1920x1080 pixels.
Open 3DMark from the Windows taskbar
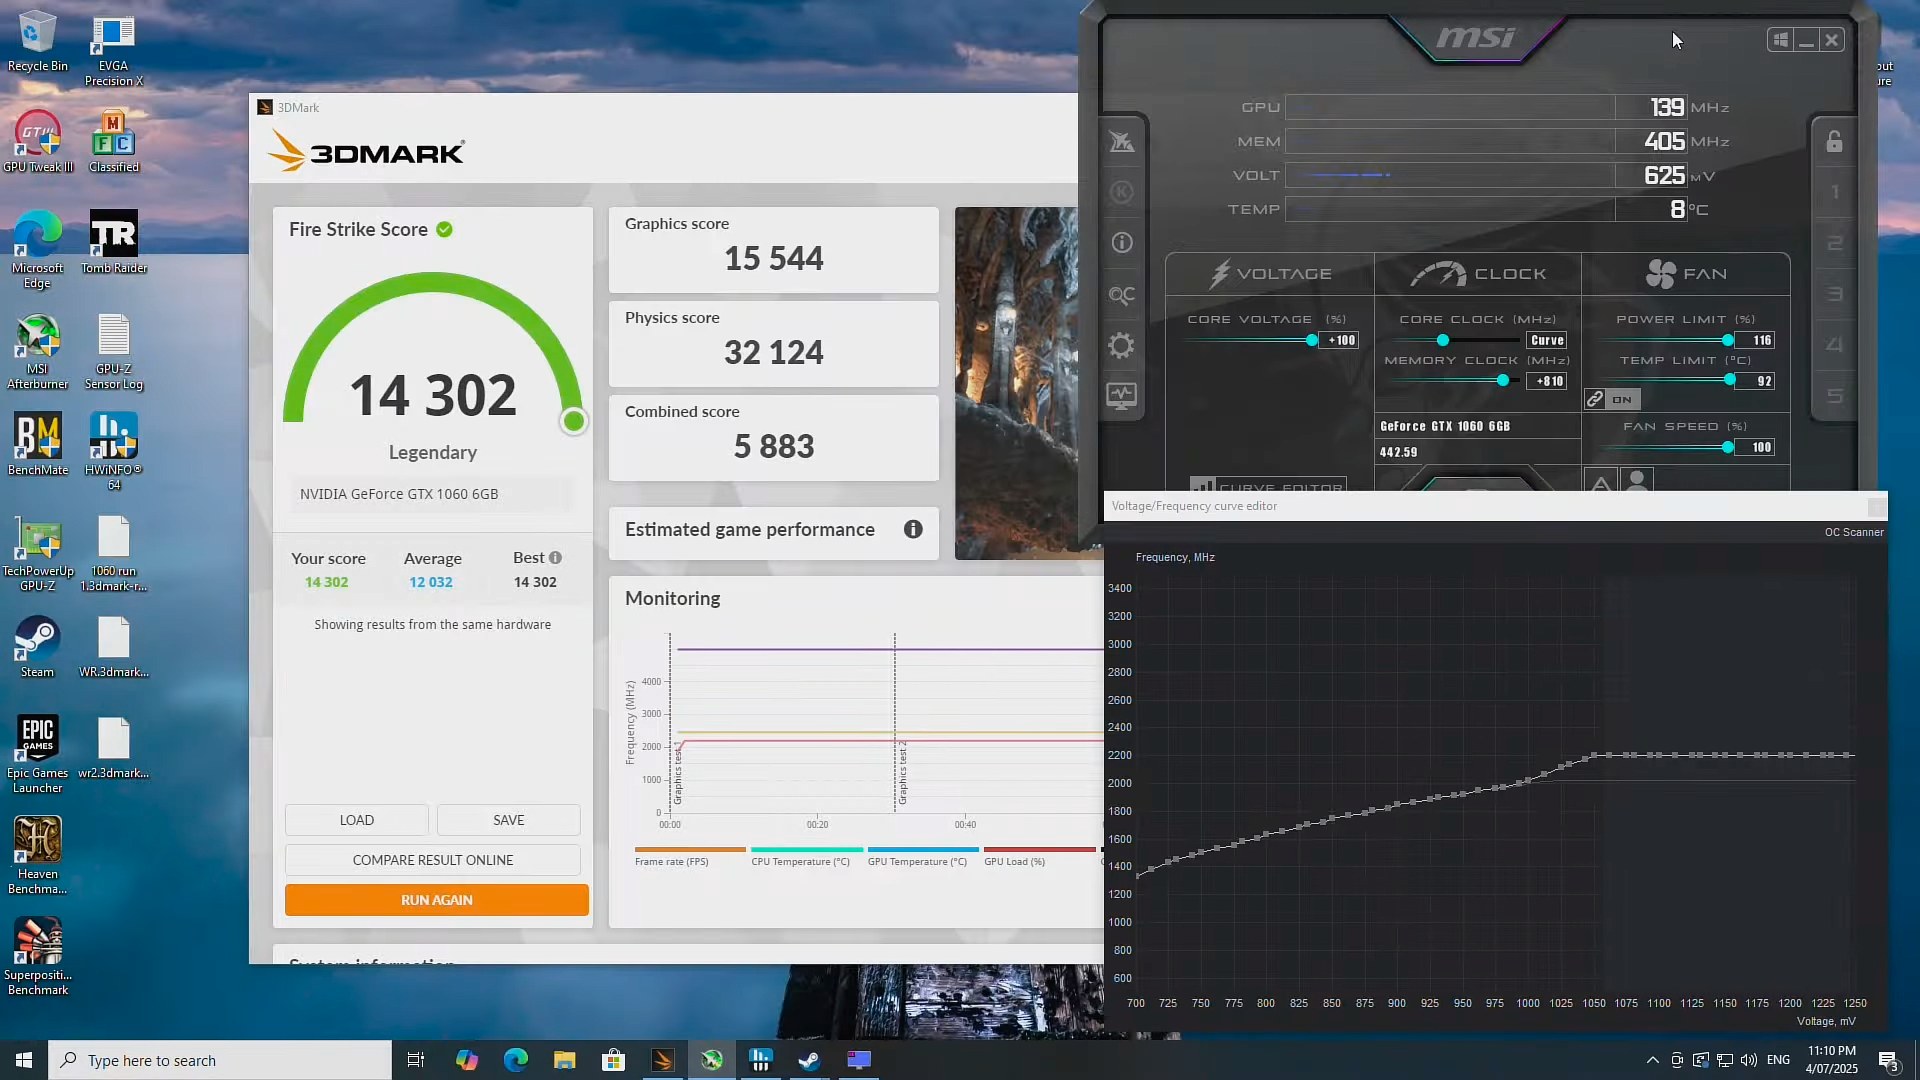click(662, 1060)
